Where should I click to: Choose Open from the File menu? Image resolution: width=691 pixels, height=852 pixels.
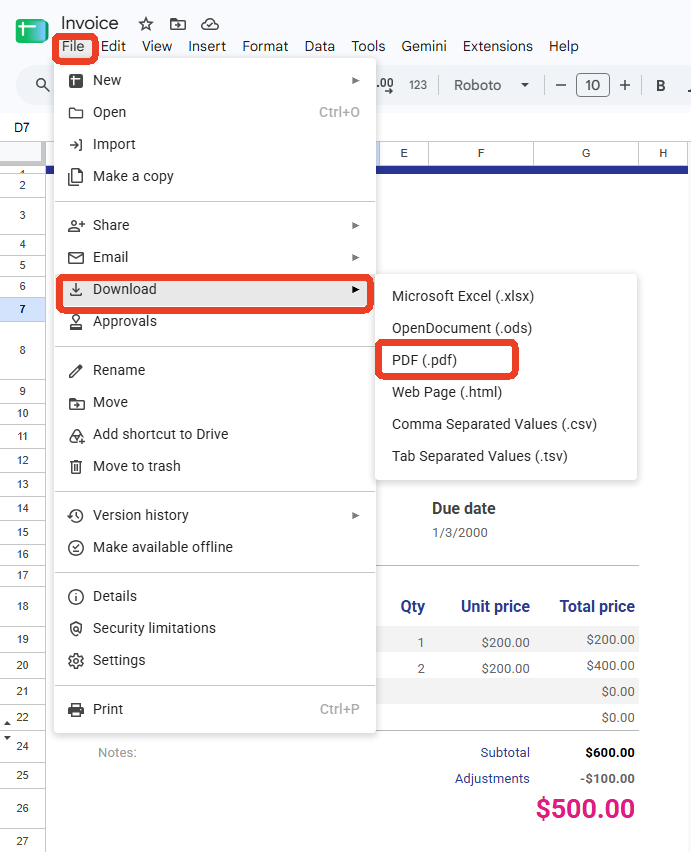point(215,112)
